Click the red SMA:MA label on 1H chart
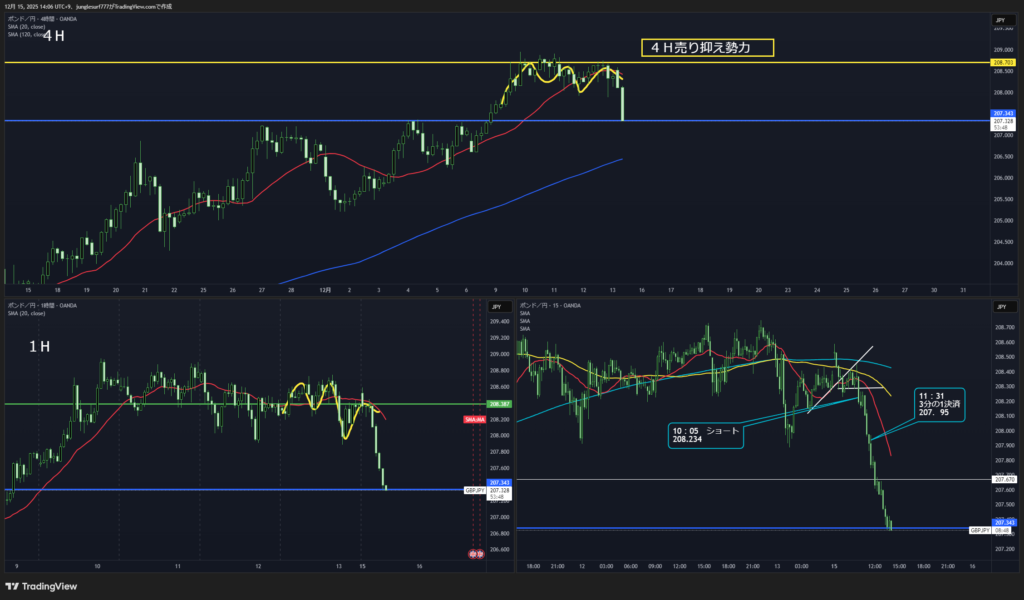Viewport: 1024px width, 600px height. (x=474, y=421)
